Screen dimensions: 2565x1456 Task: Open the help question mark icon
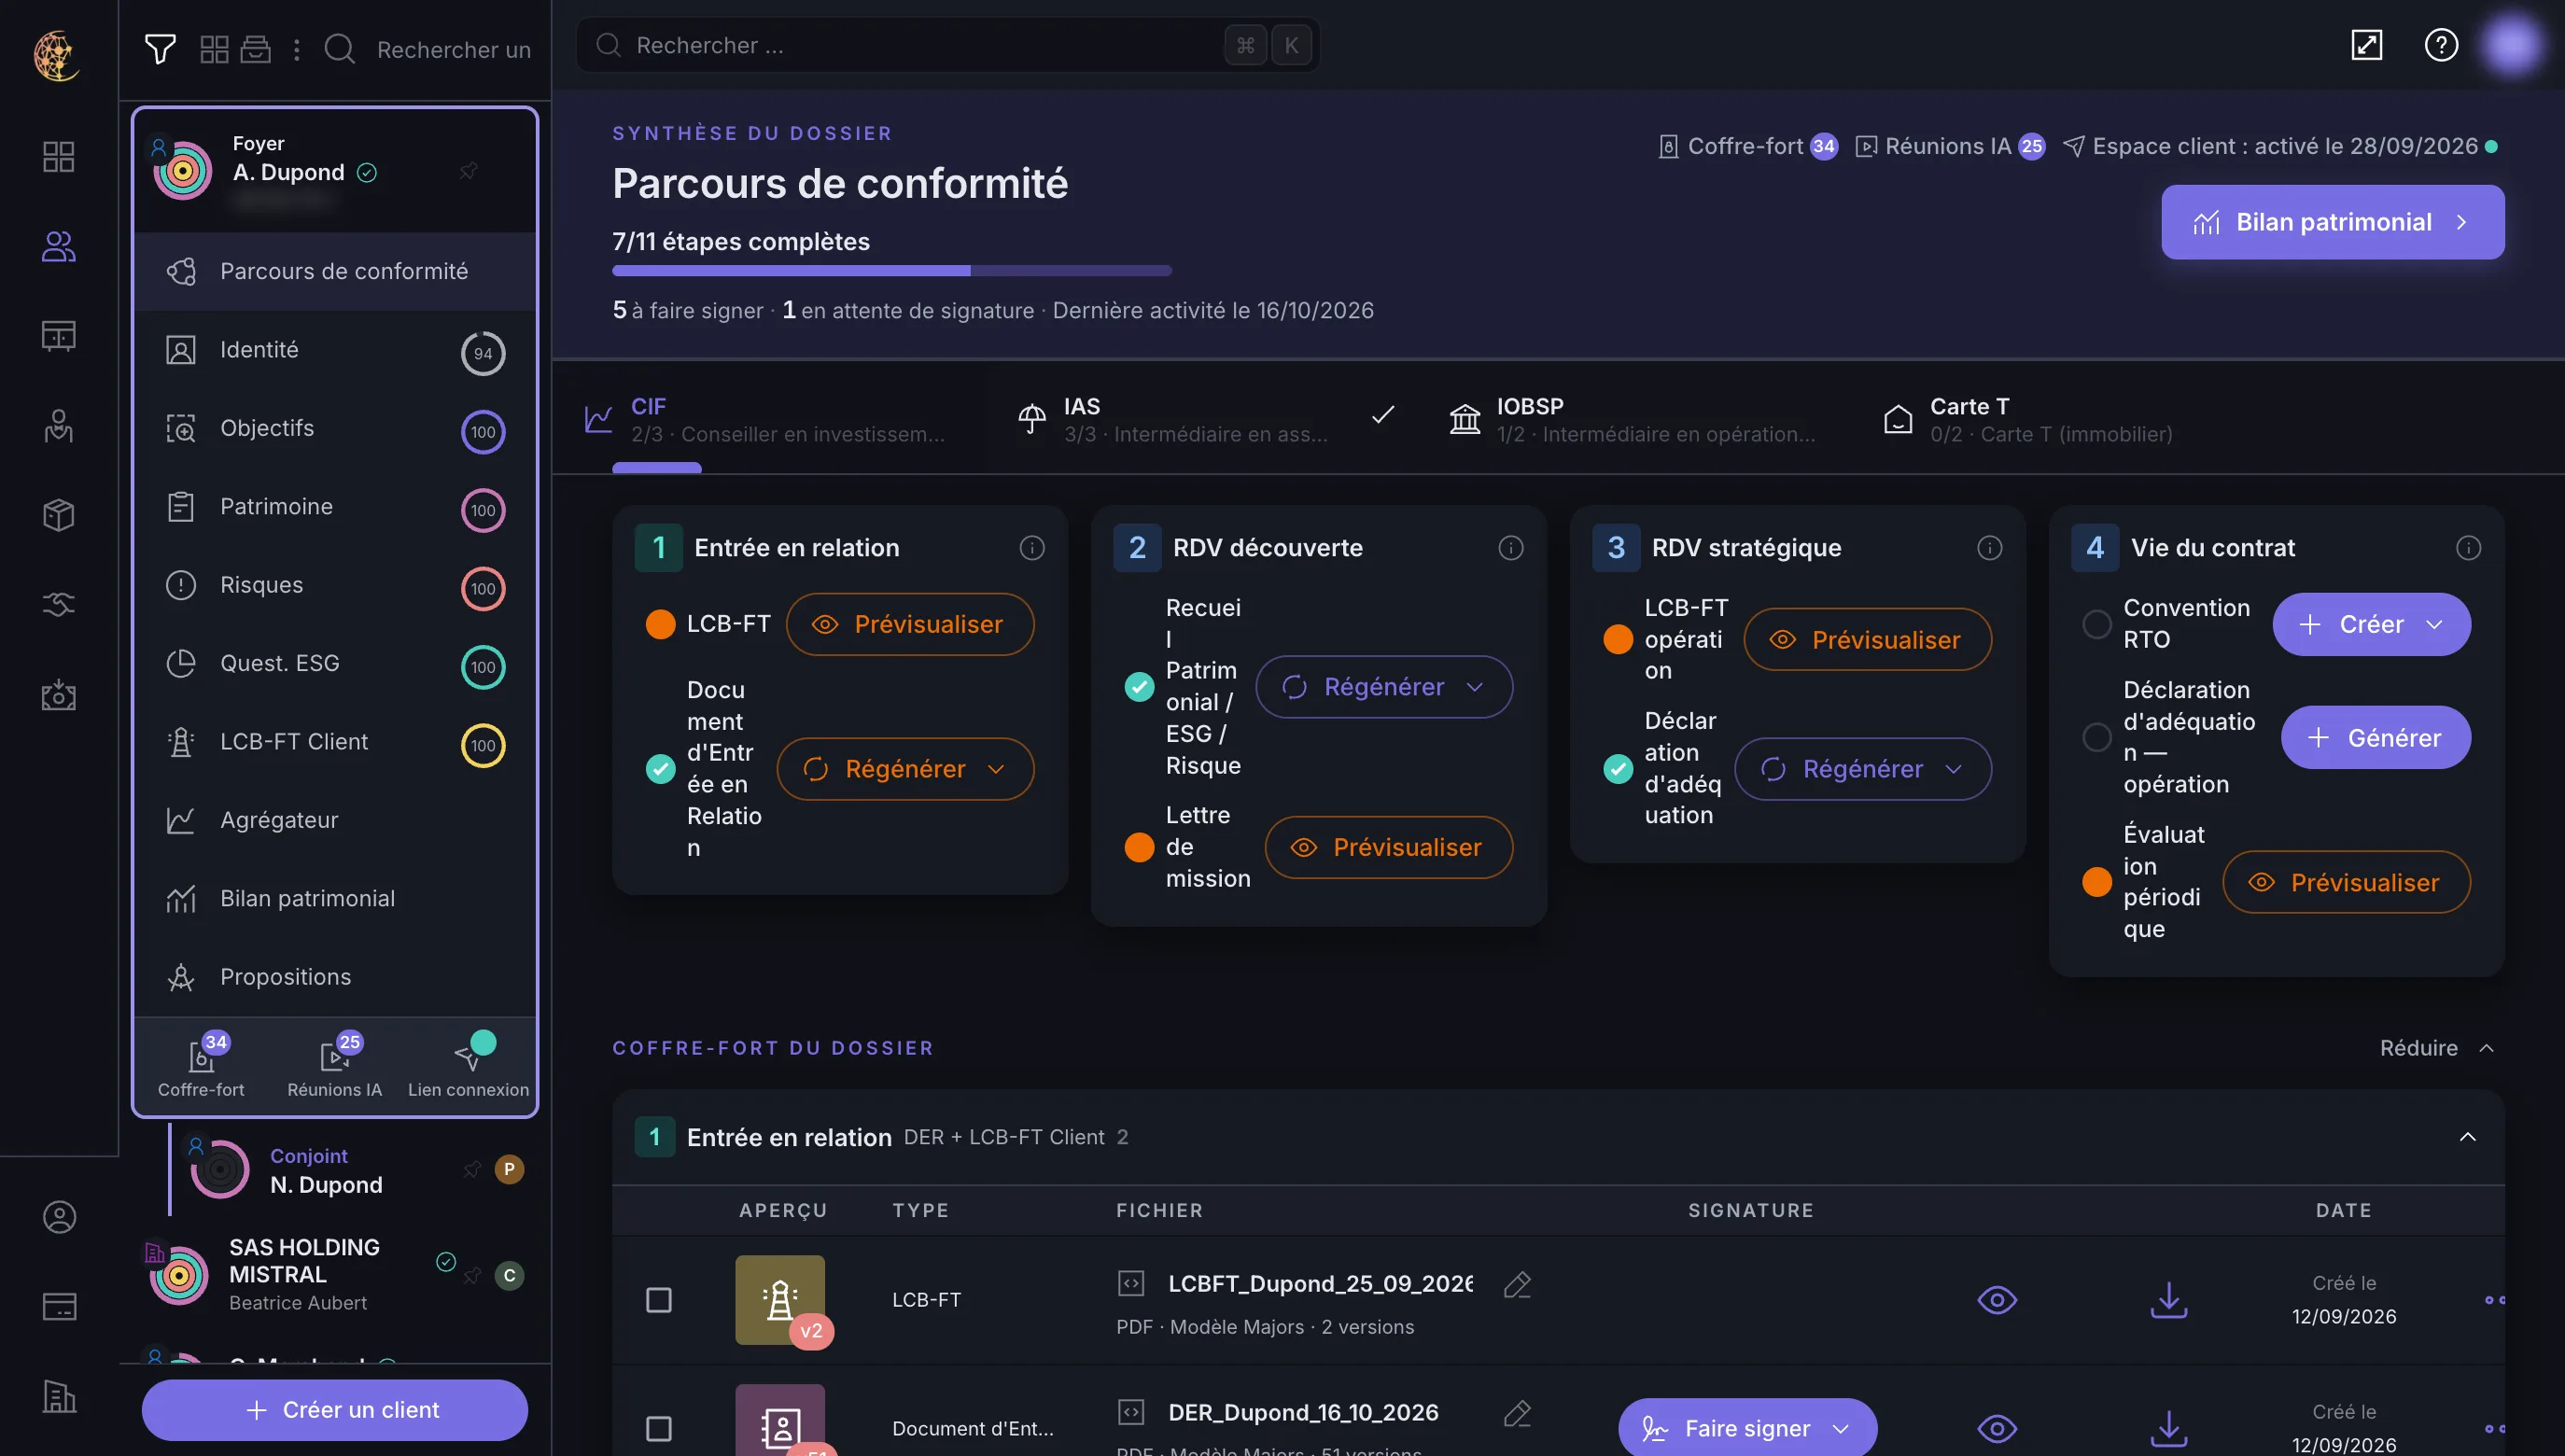coord(2441,45)
